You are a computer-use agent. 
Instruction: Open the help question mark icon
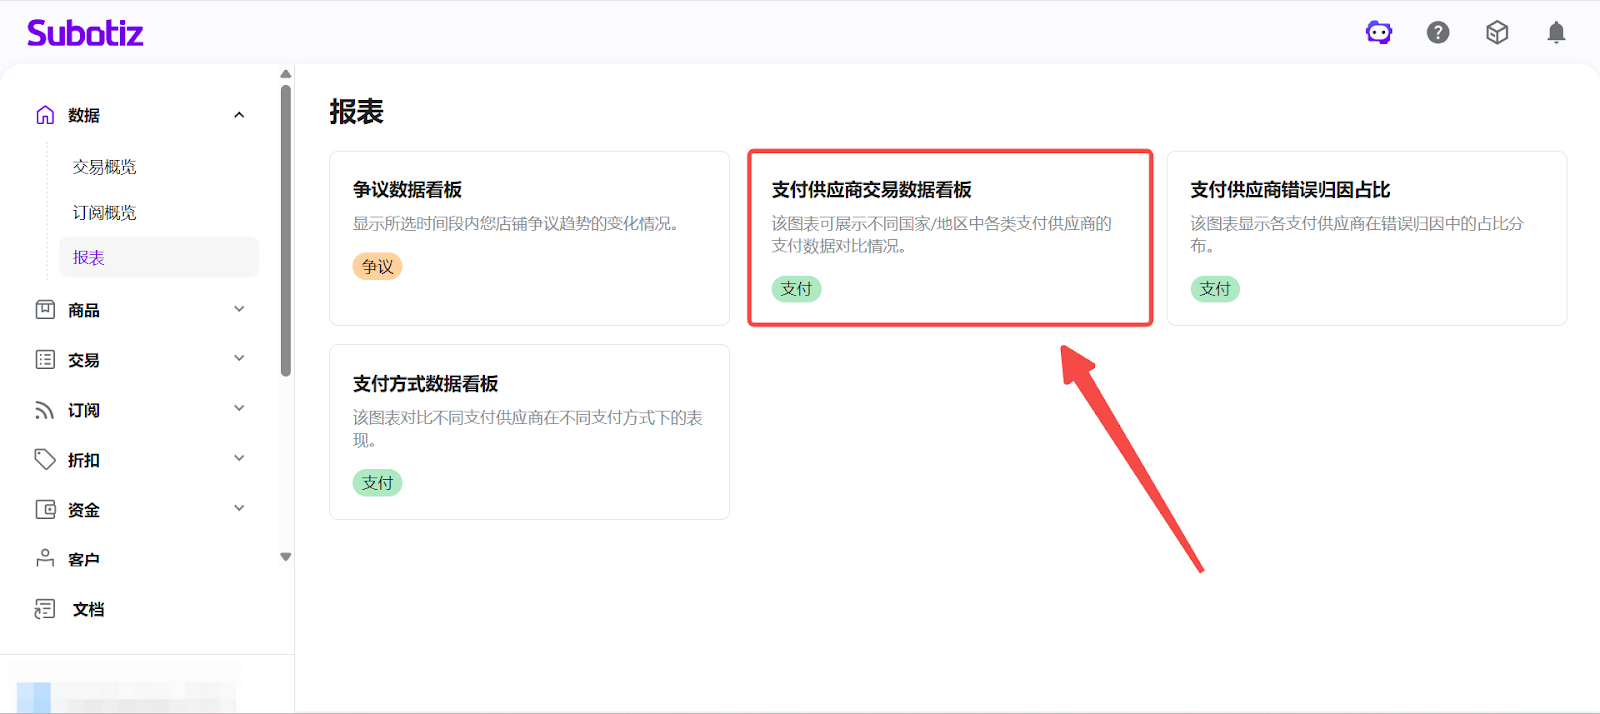(1438, 33)
